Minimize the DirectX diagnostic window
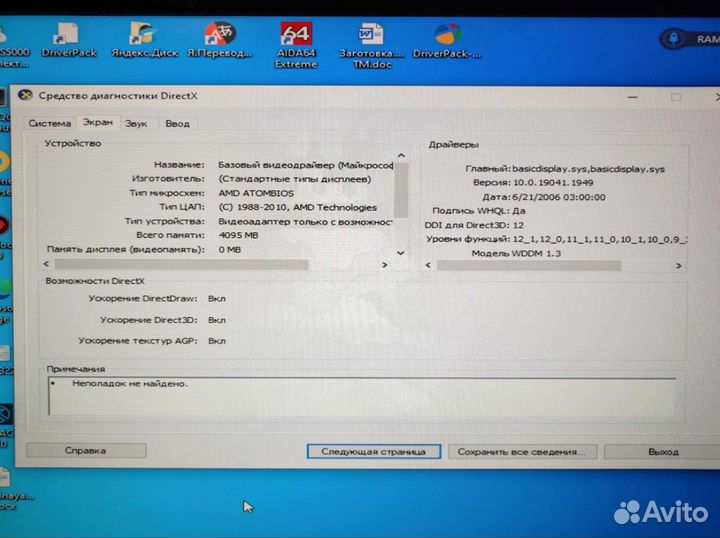720x538 pixels. 633,97
